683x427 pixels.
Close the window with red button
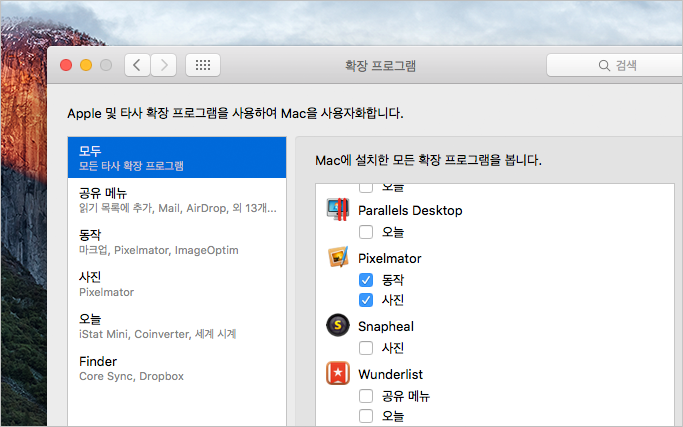(x=66, y=65)
